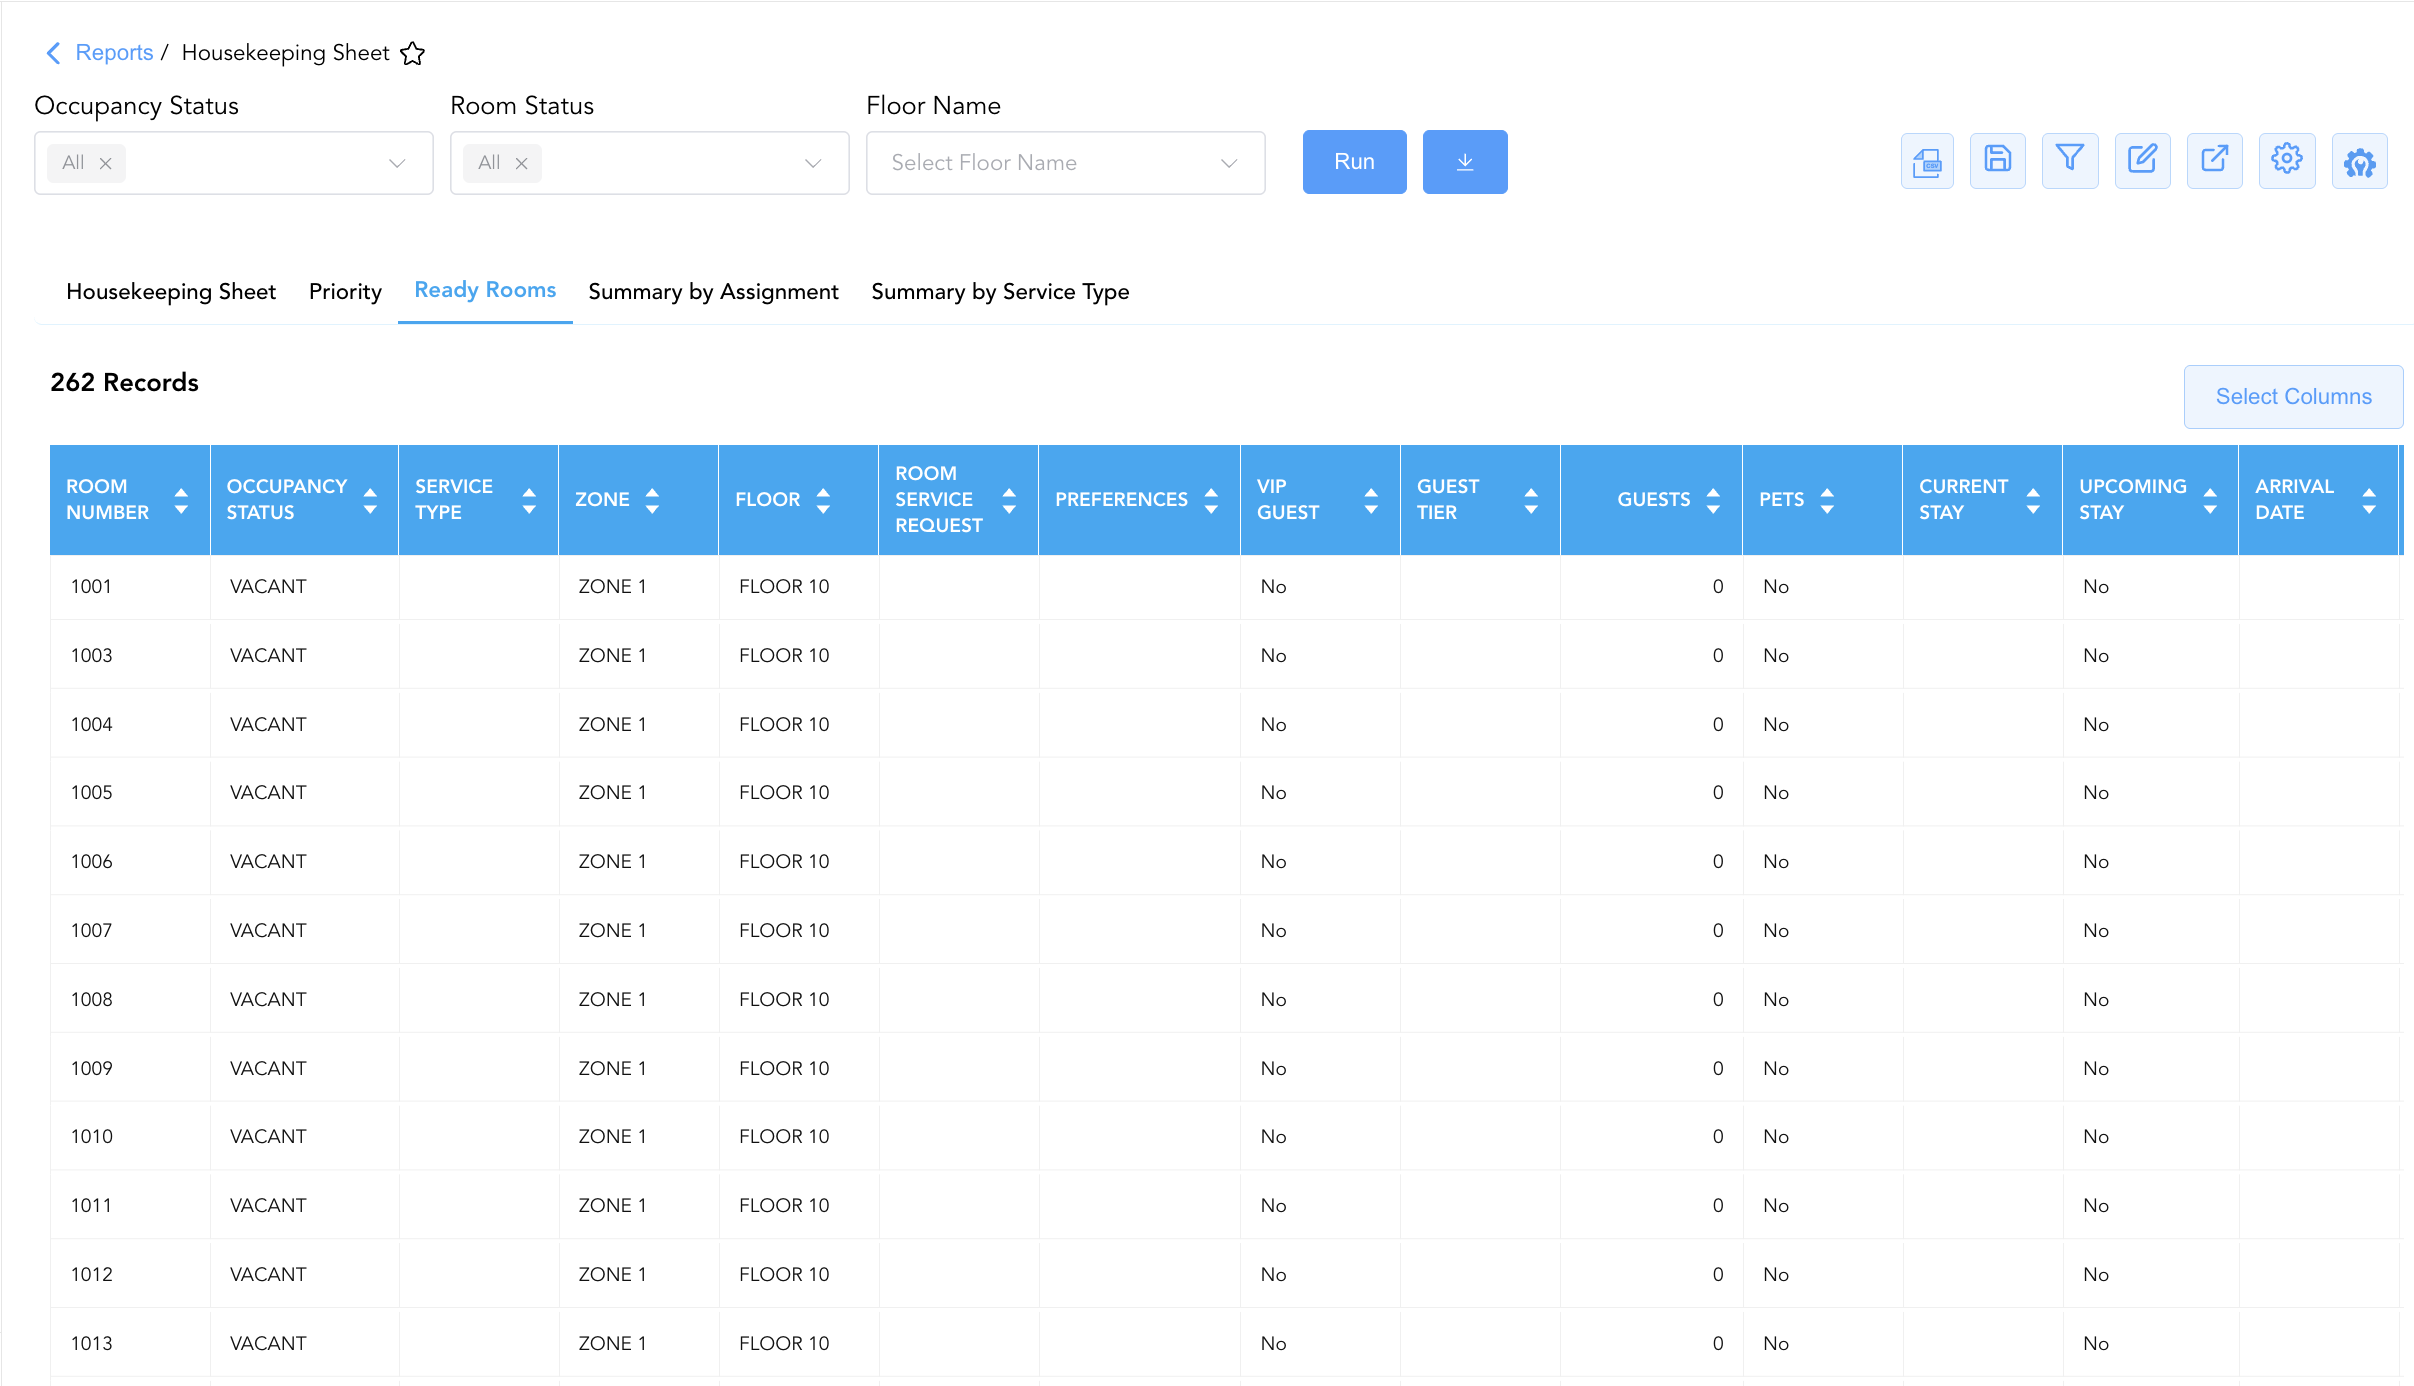Sort by Current Stay column
Screen dimensions: 2414x1386
(x=2033, y=500)
